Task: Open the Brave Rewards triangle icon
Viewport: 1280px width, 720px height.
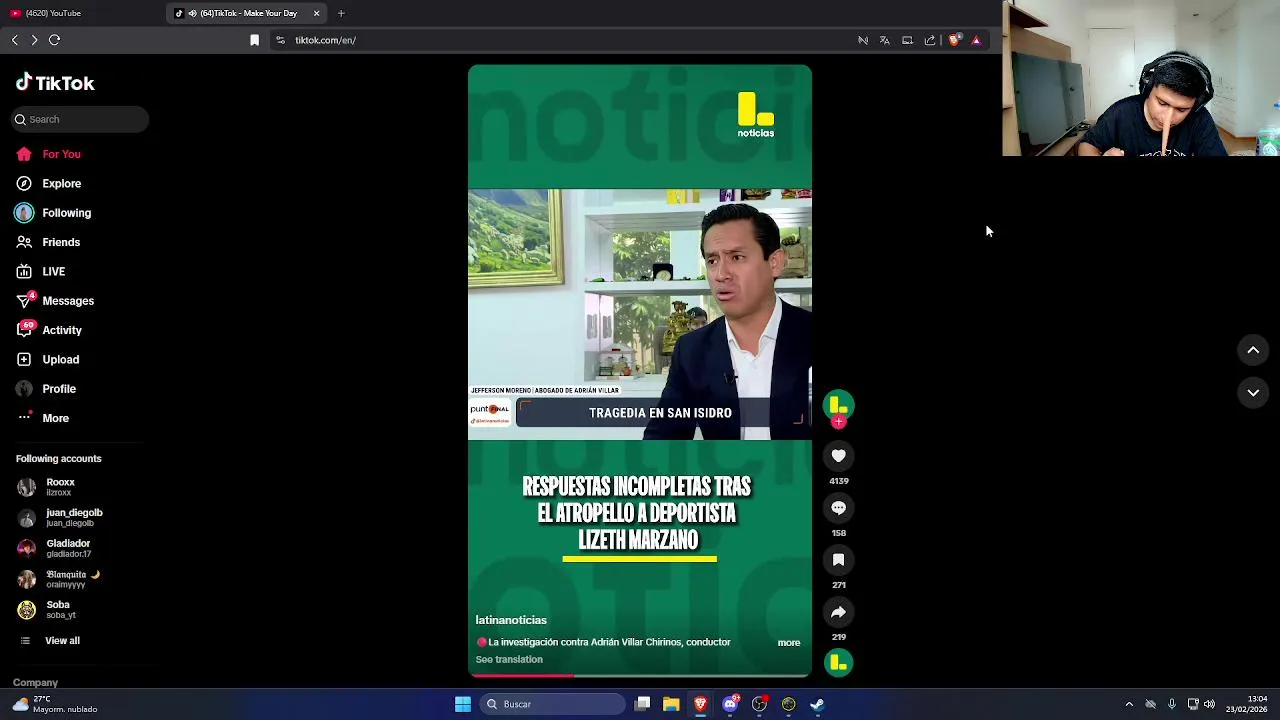Action: click(x=976, y=40)
